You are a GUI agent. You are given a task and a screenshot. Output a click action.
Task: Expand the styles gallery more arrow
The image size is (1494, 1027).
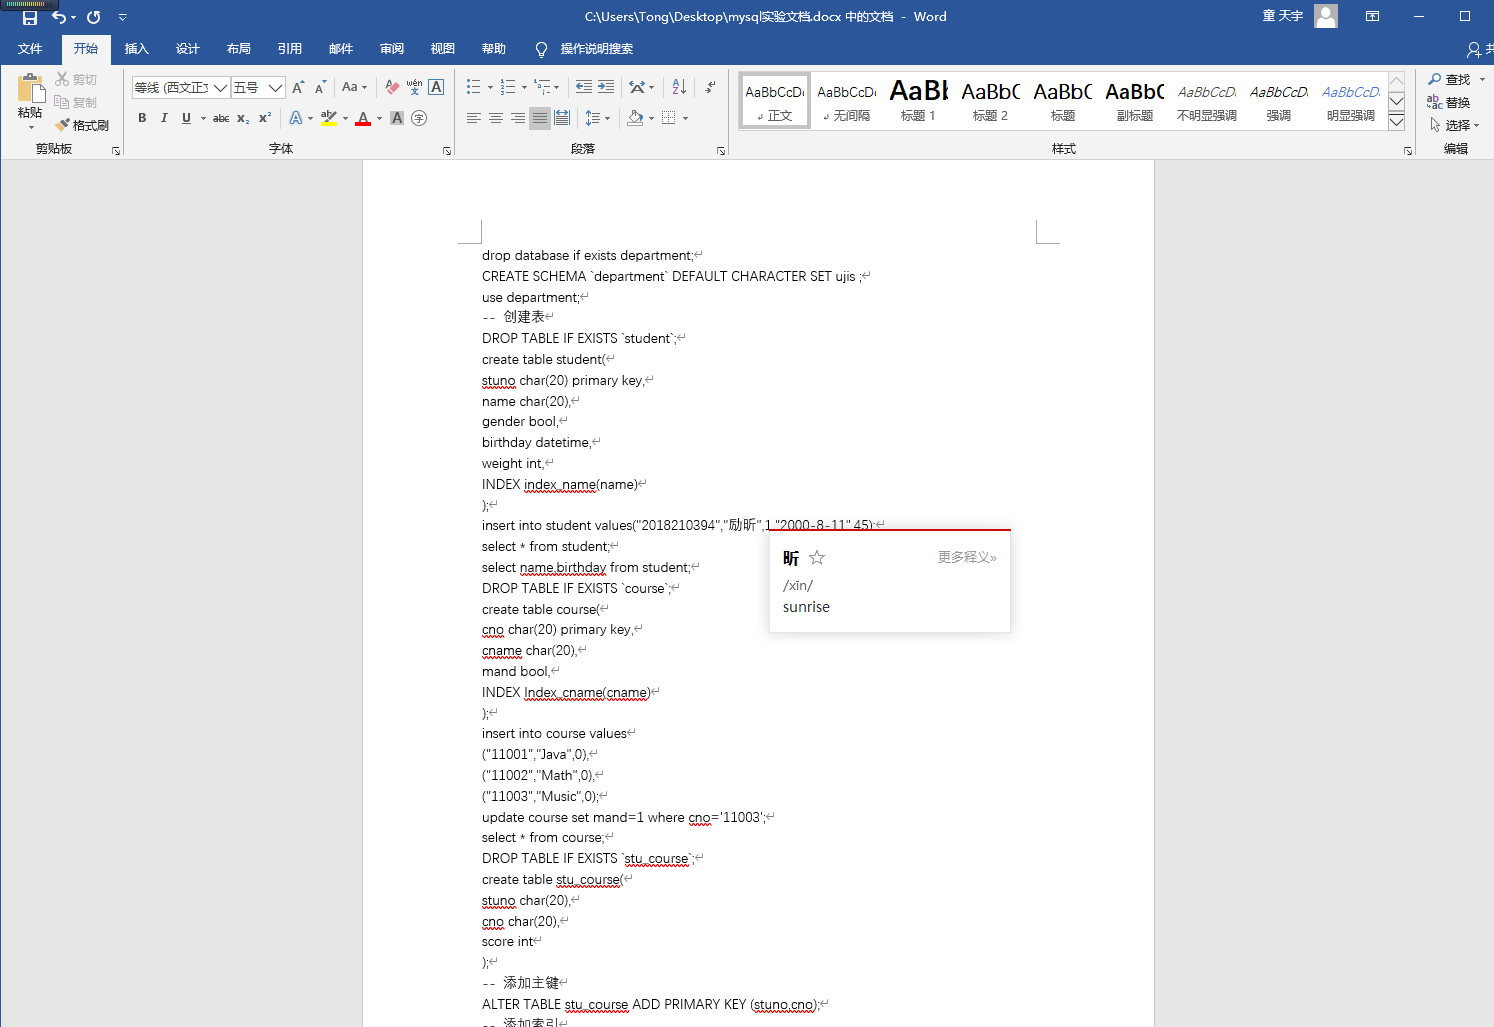[1397, 122]
